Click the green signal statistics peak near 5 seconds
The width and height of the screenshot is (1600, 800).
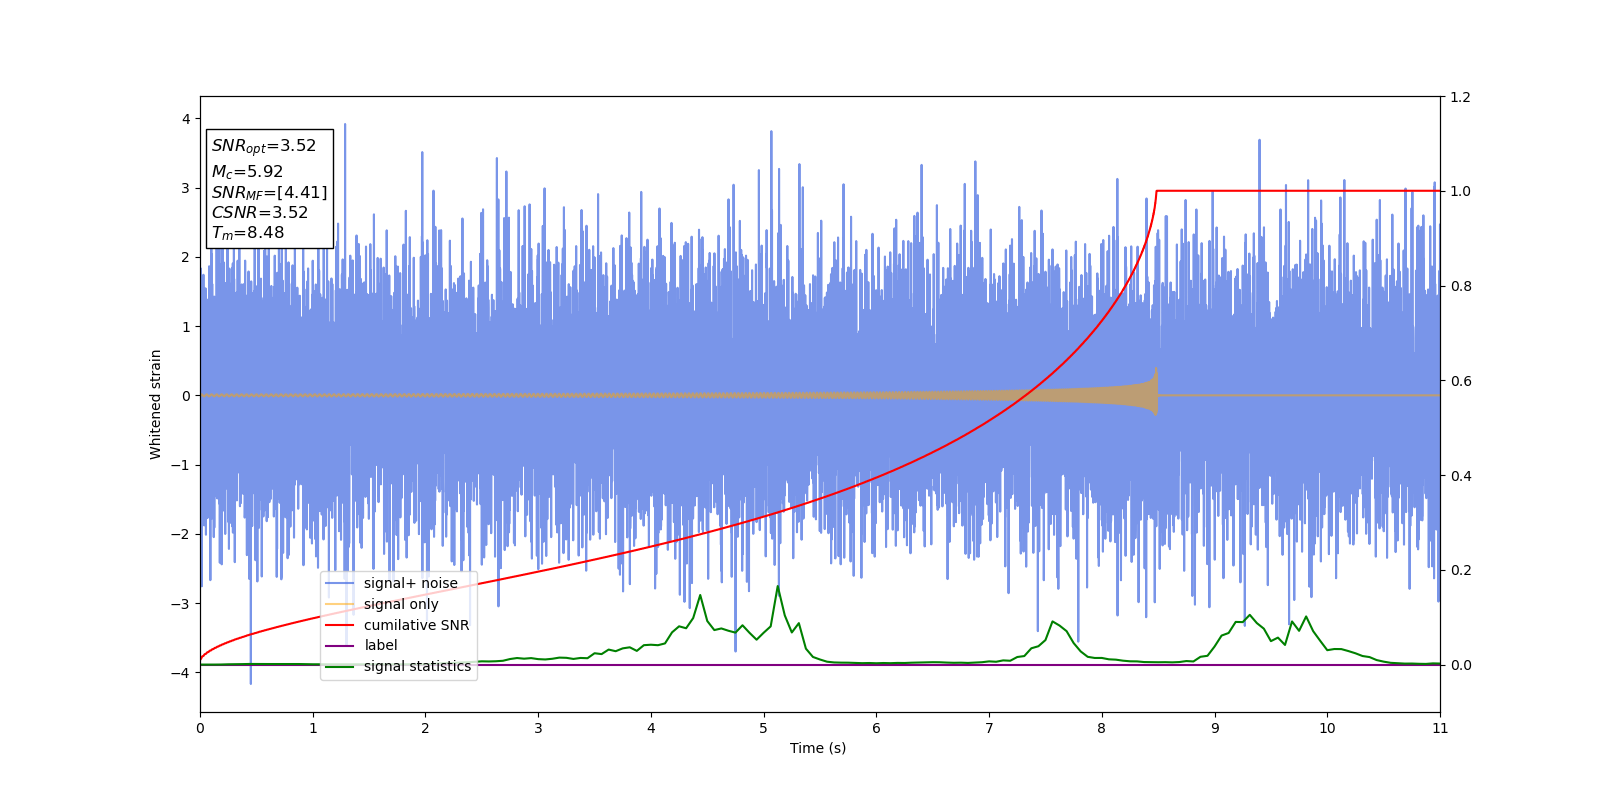[x=777, y=587]
